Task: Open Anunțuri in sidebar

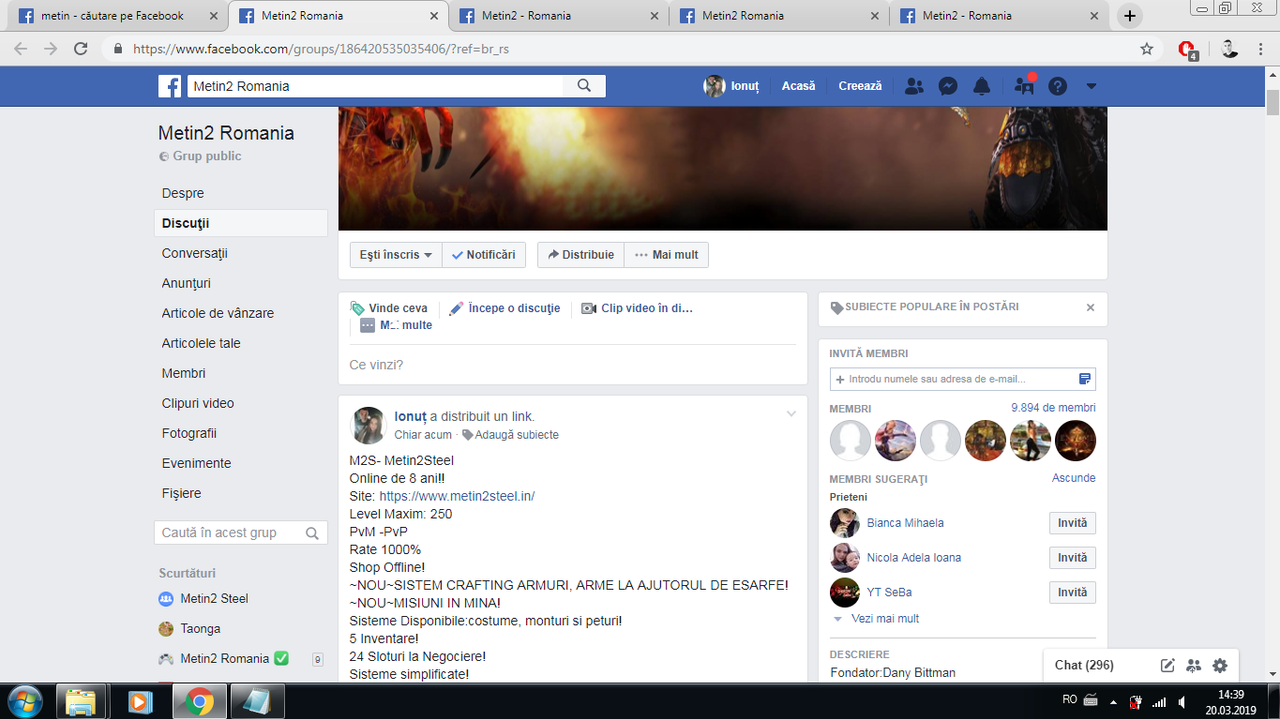Action: pyautogui.click(x=186, y=283)
